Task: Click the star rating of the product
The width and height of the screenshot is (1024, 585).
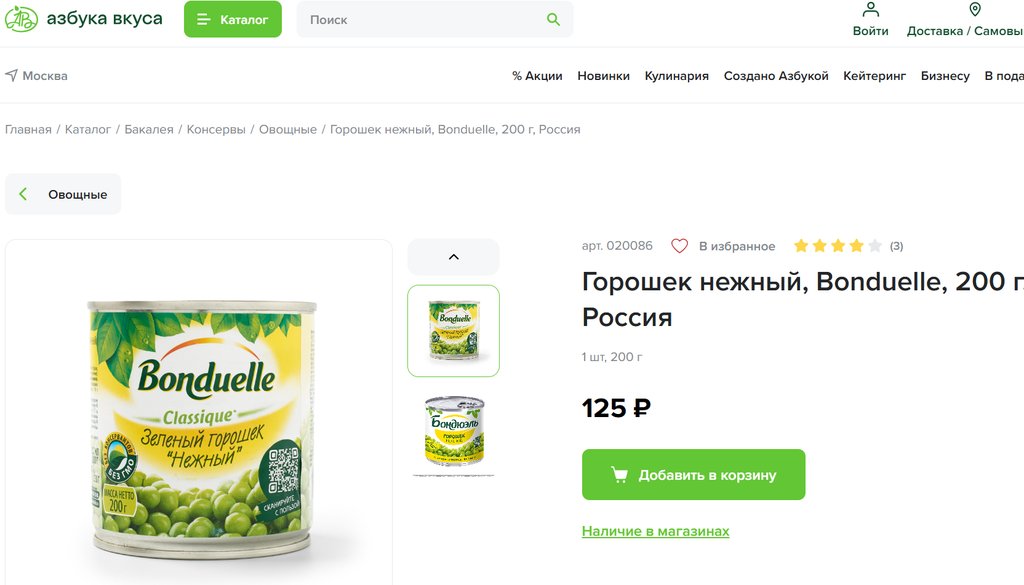Action: [838, 246]
